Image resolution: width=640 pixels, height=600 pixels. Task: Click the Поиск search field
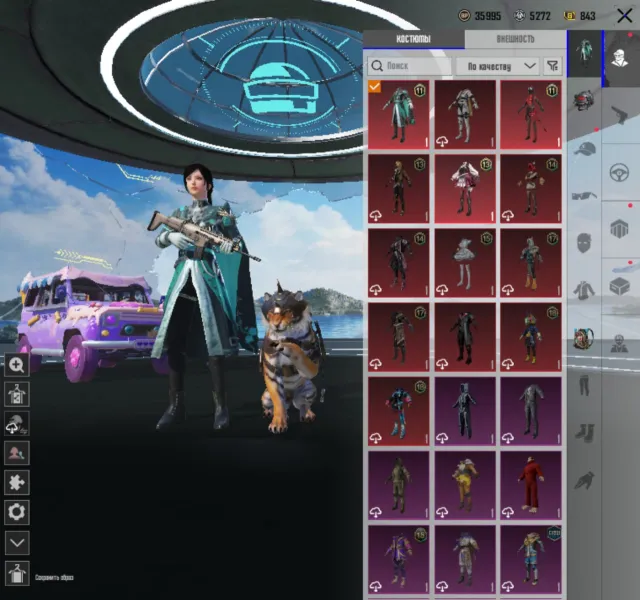coord(410,66)
